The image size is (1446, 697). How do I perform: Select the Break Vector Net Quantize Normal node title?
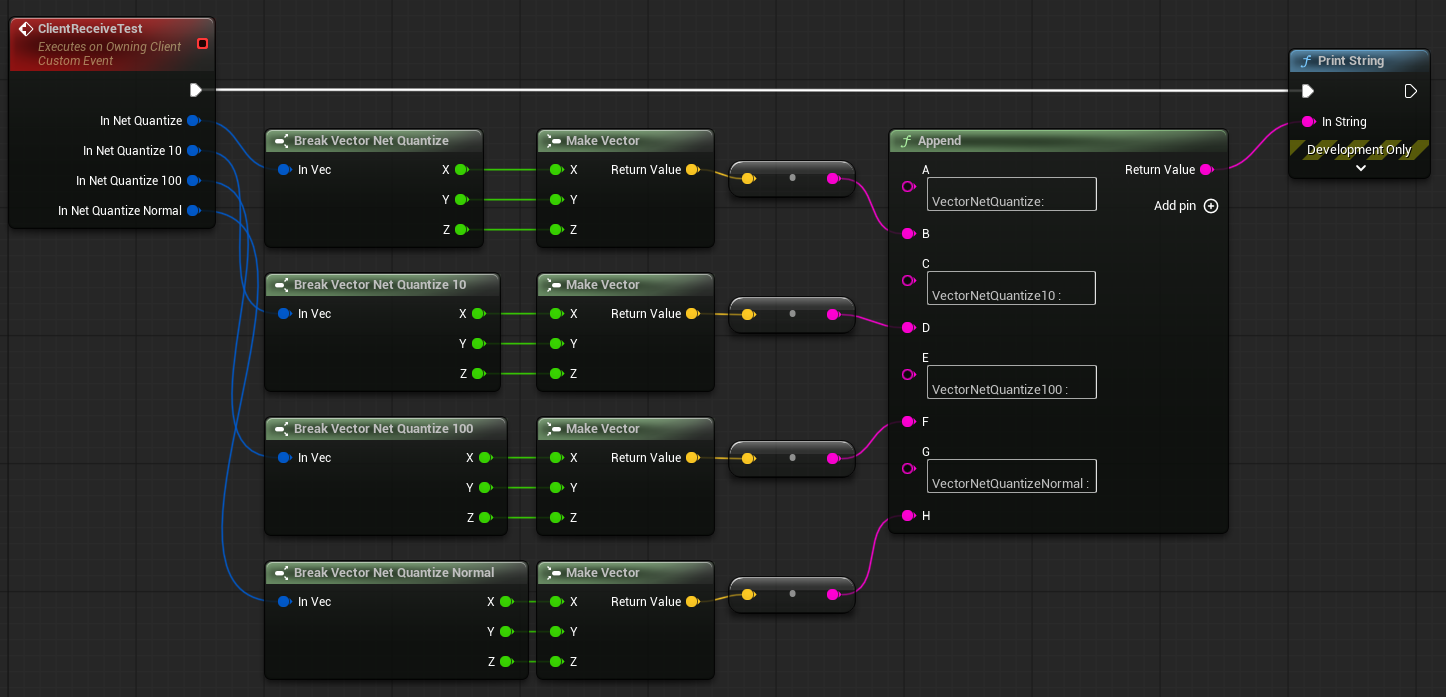coord(394,573)
